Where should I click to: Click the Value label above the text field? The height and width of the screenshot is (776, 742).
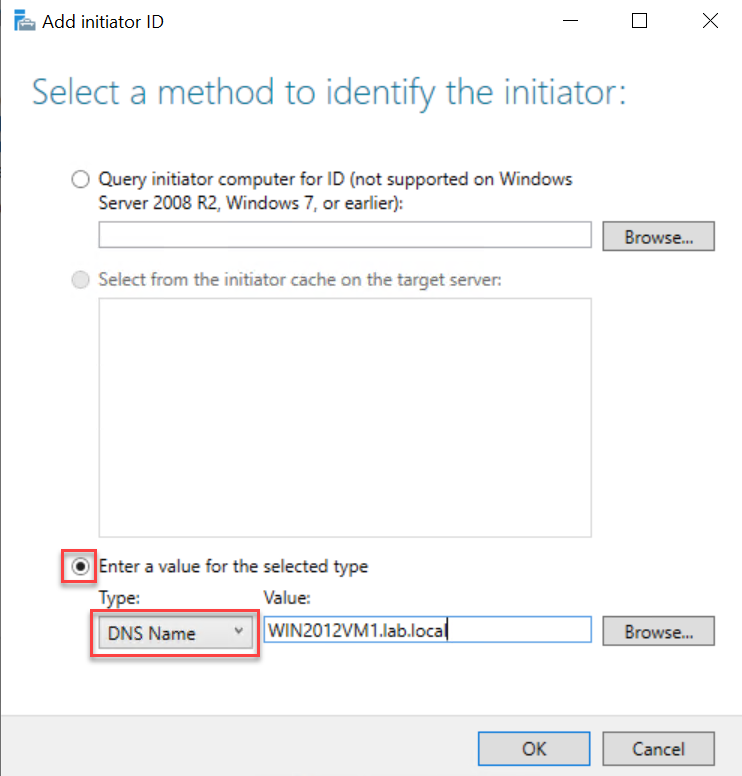click(x=287, y=598)
